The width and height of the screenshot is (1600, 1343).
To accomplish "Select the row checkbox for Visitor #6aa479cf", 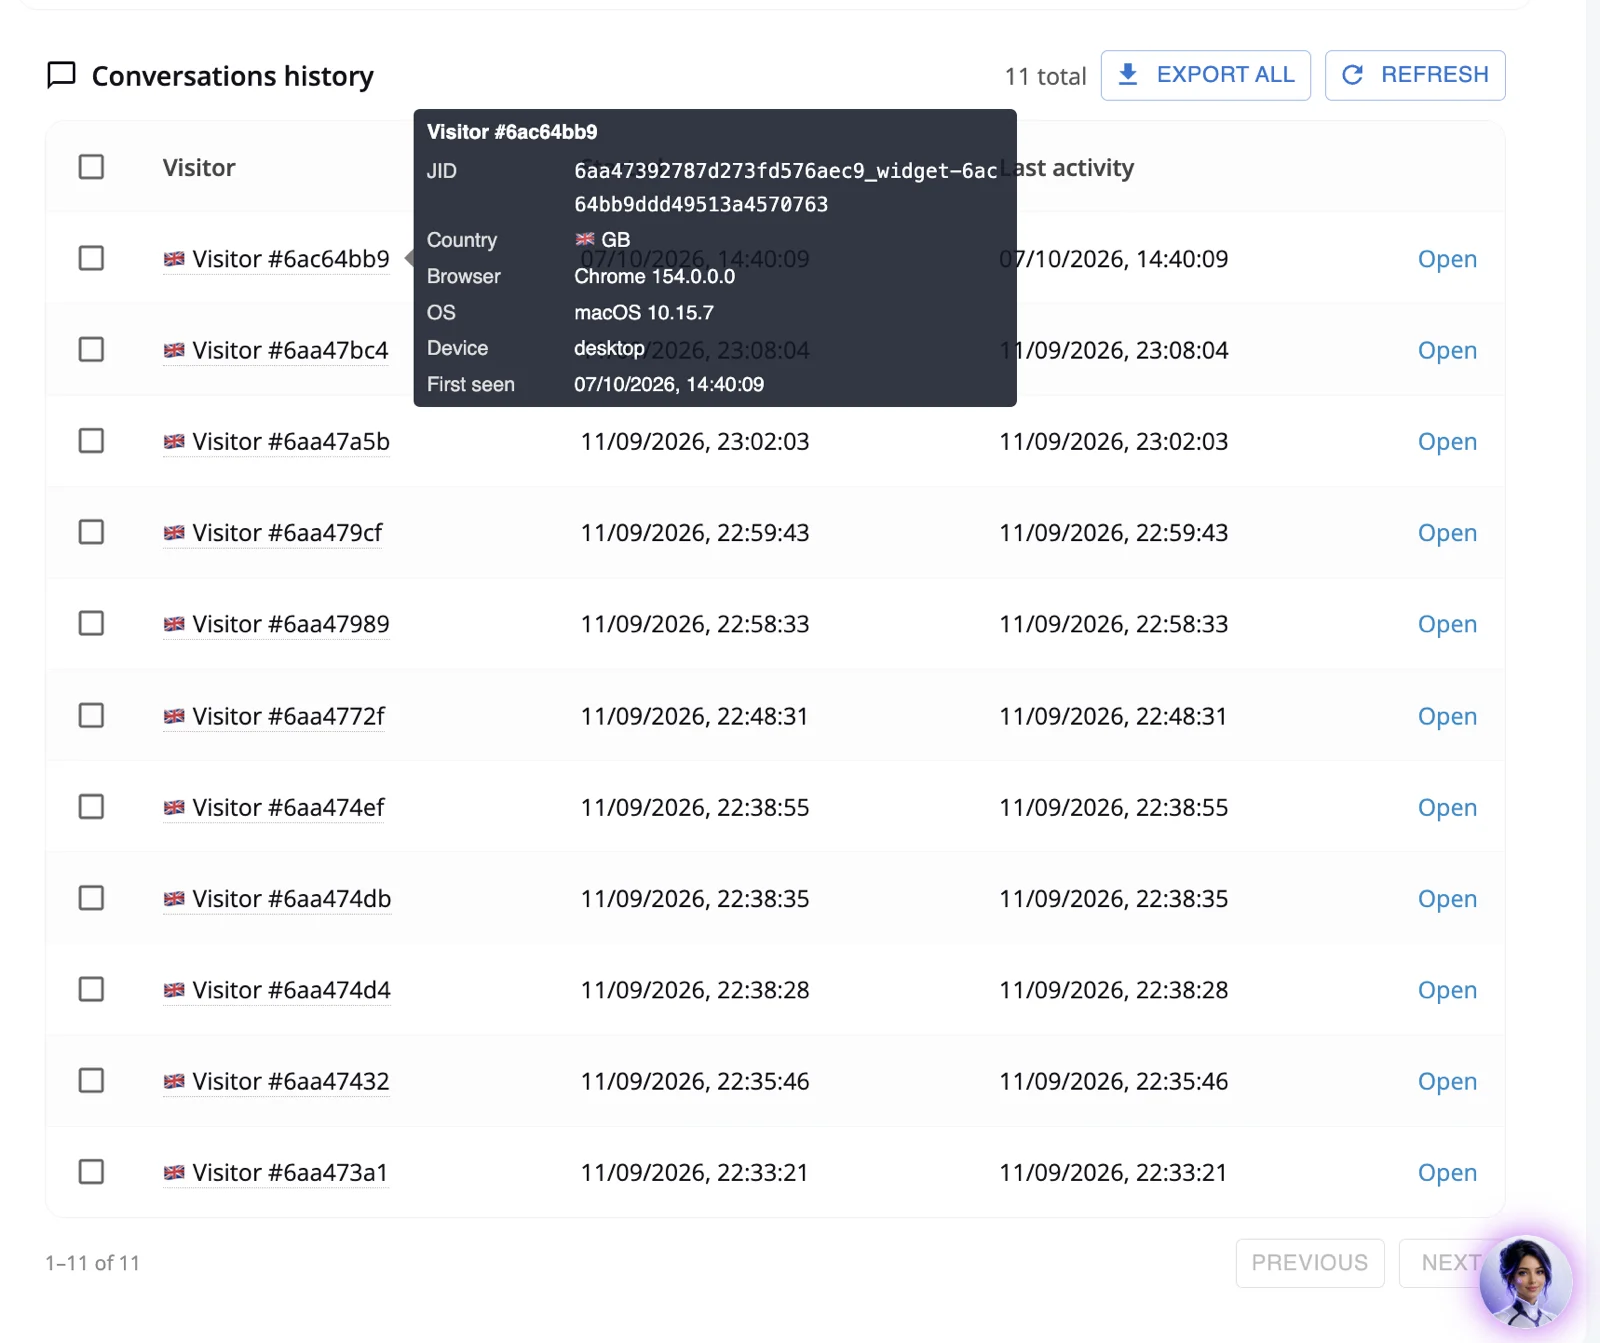I will (x=91, y=532).
